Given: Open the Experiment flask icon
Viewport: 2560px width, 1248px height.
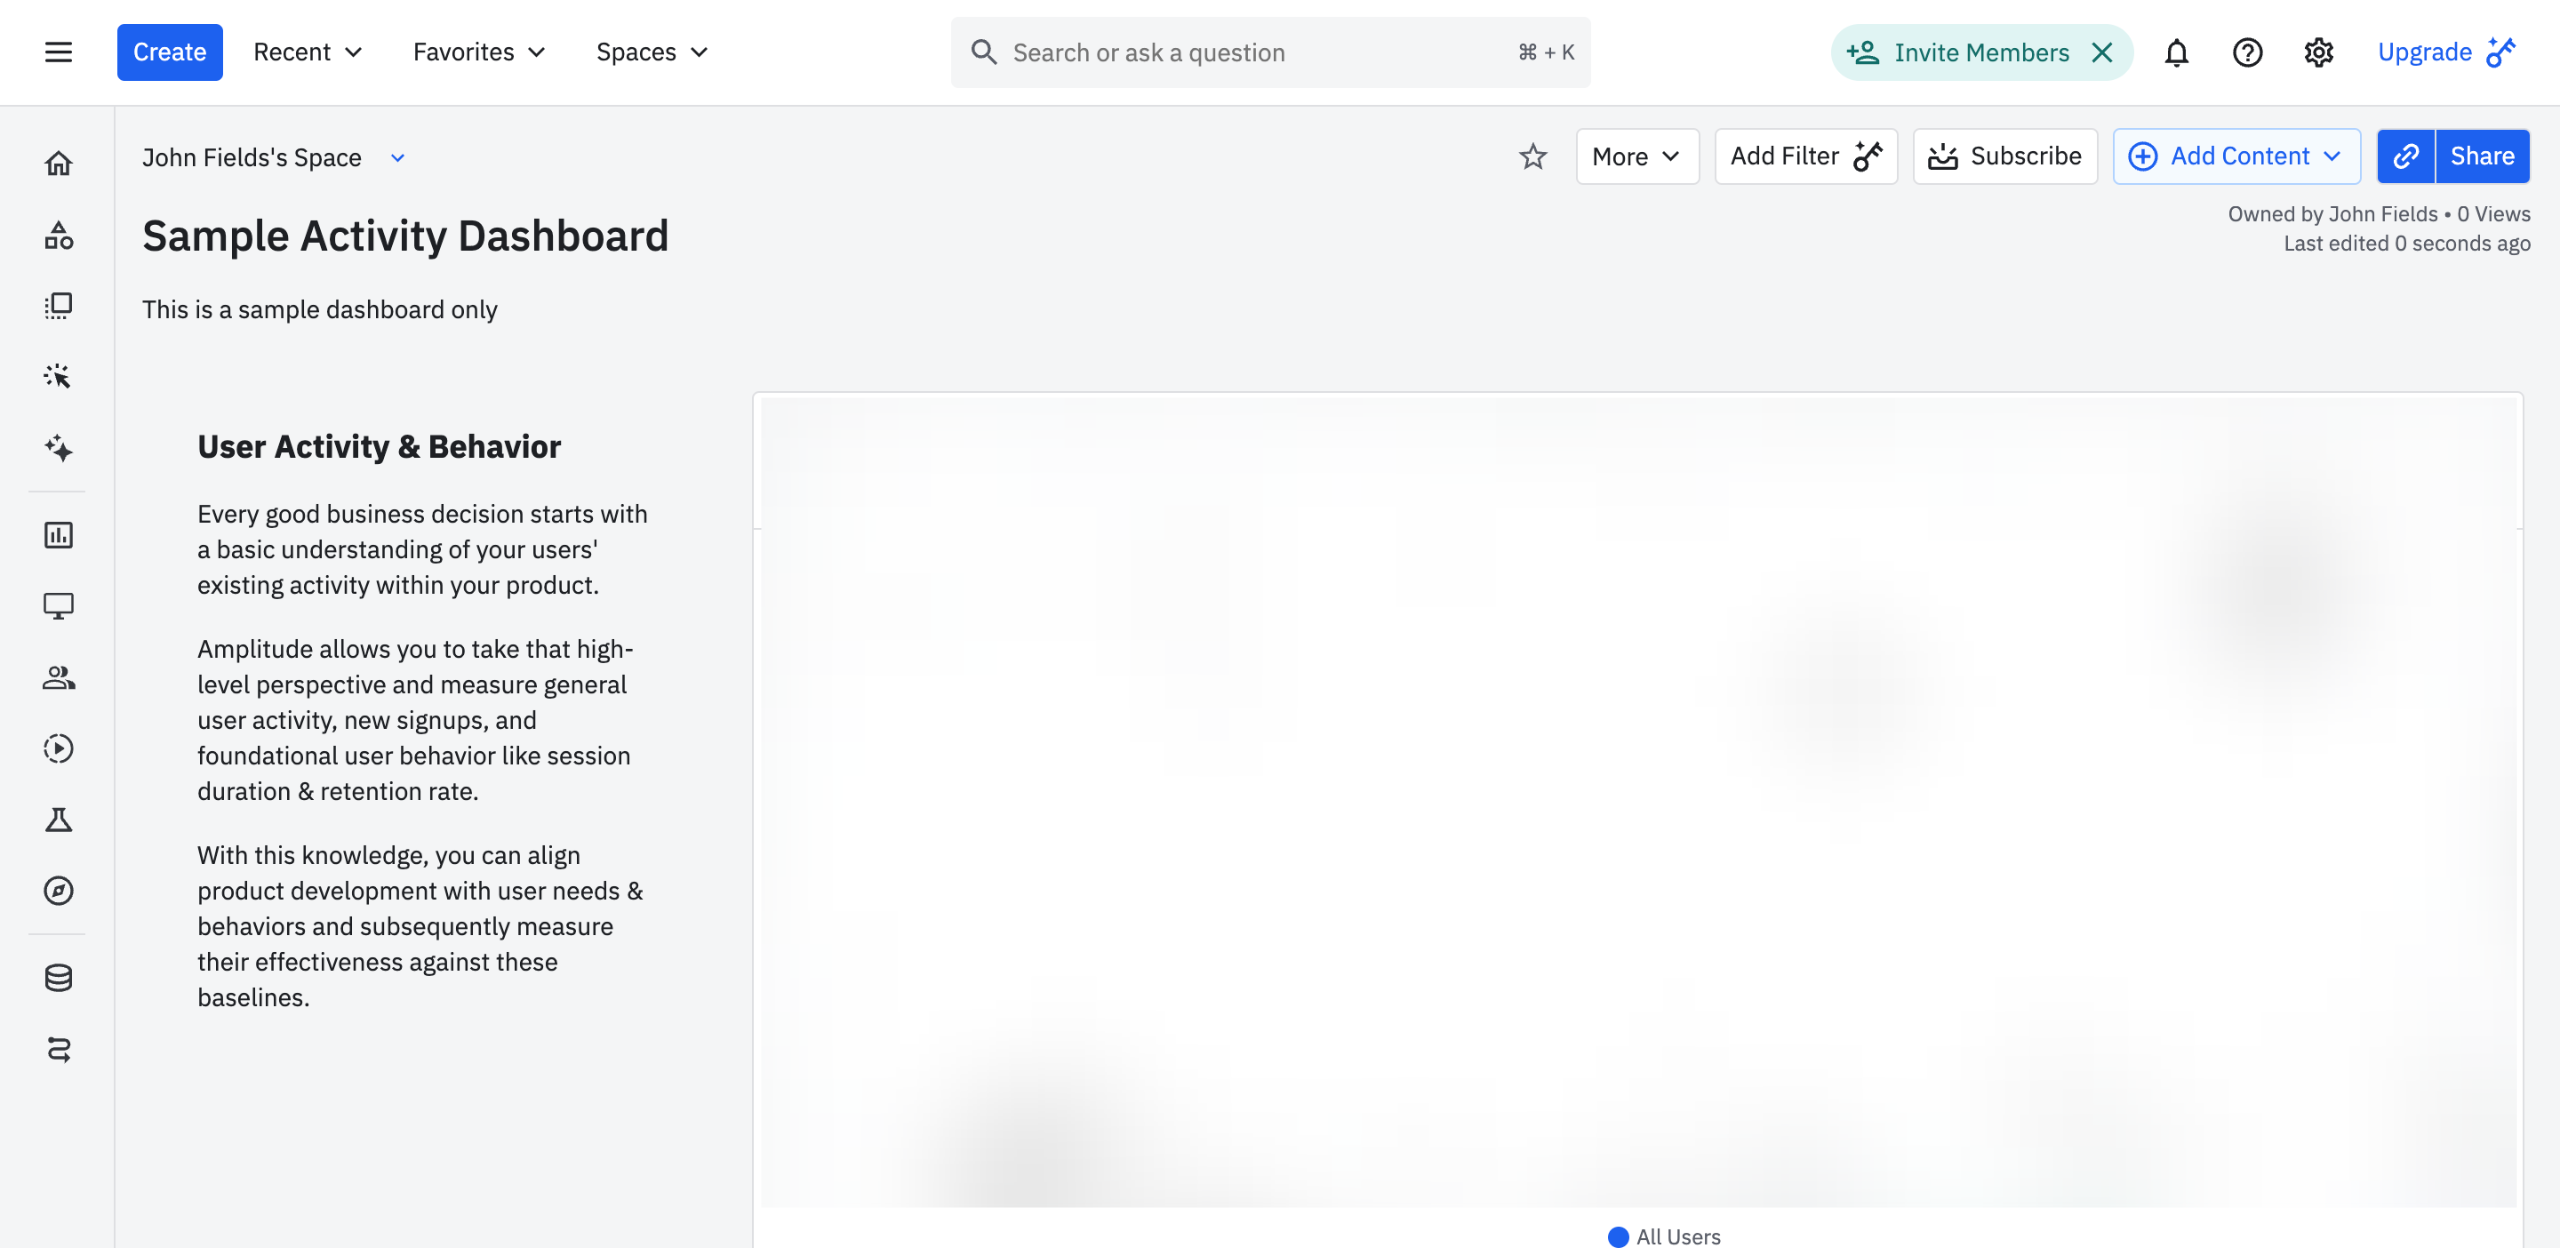Looking at the screenshot, I should (58, 820).
